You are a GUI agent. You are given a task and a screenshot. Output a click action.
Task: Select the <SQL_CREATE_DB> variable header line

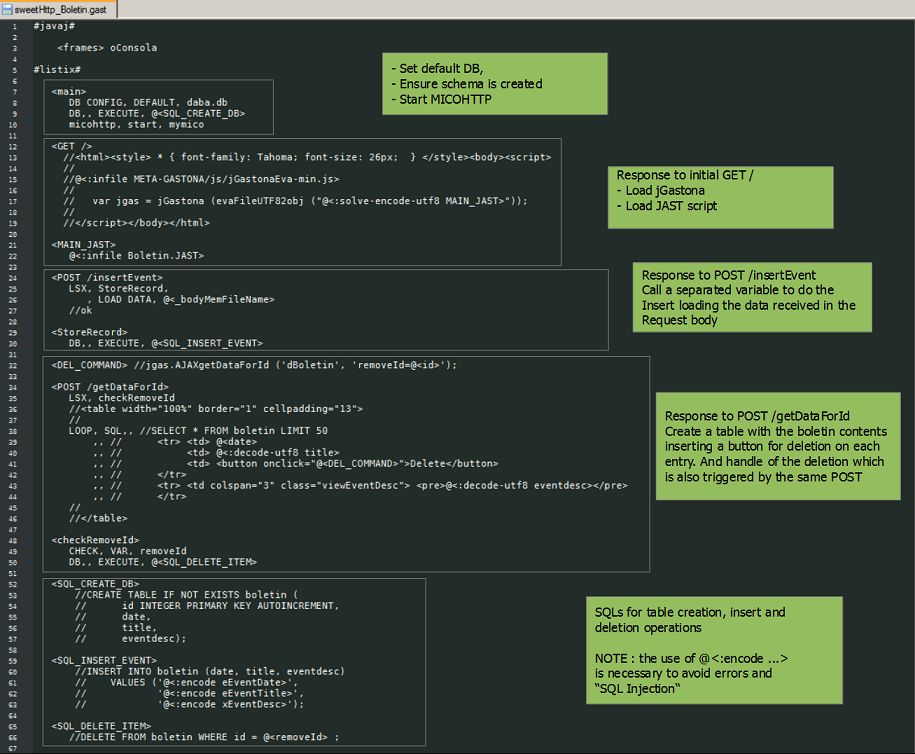[96, 584]
